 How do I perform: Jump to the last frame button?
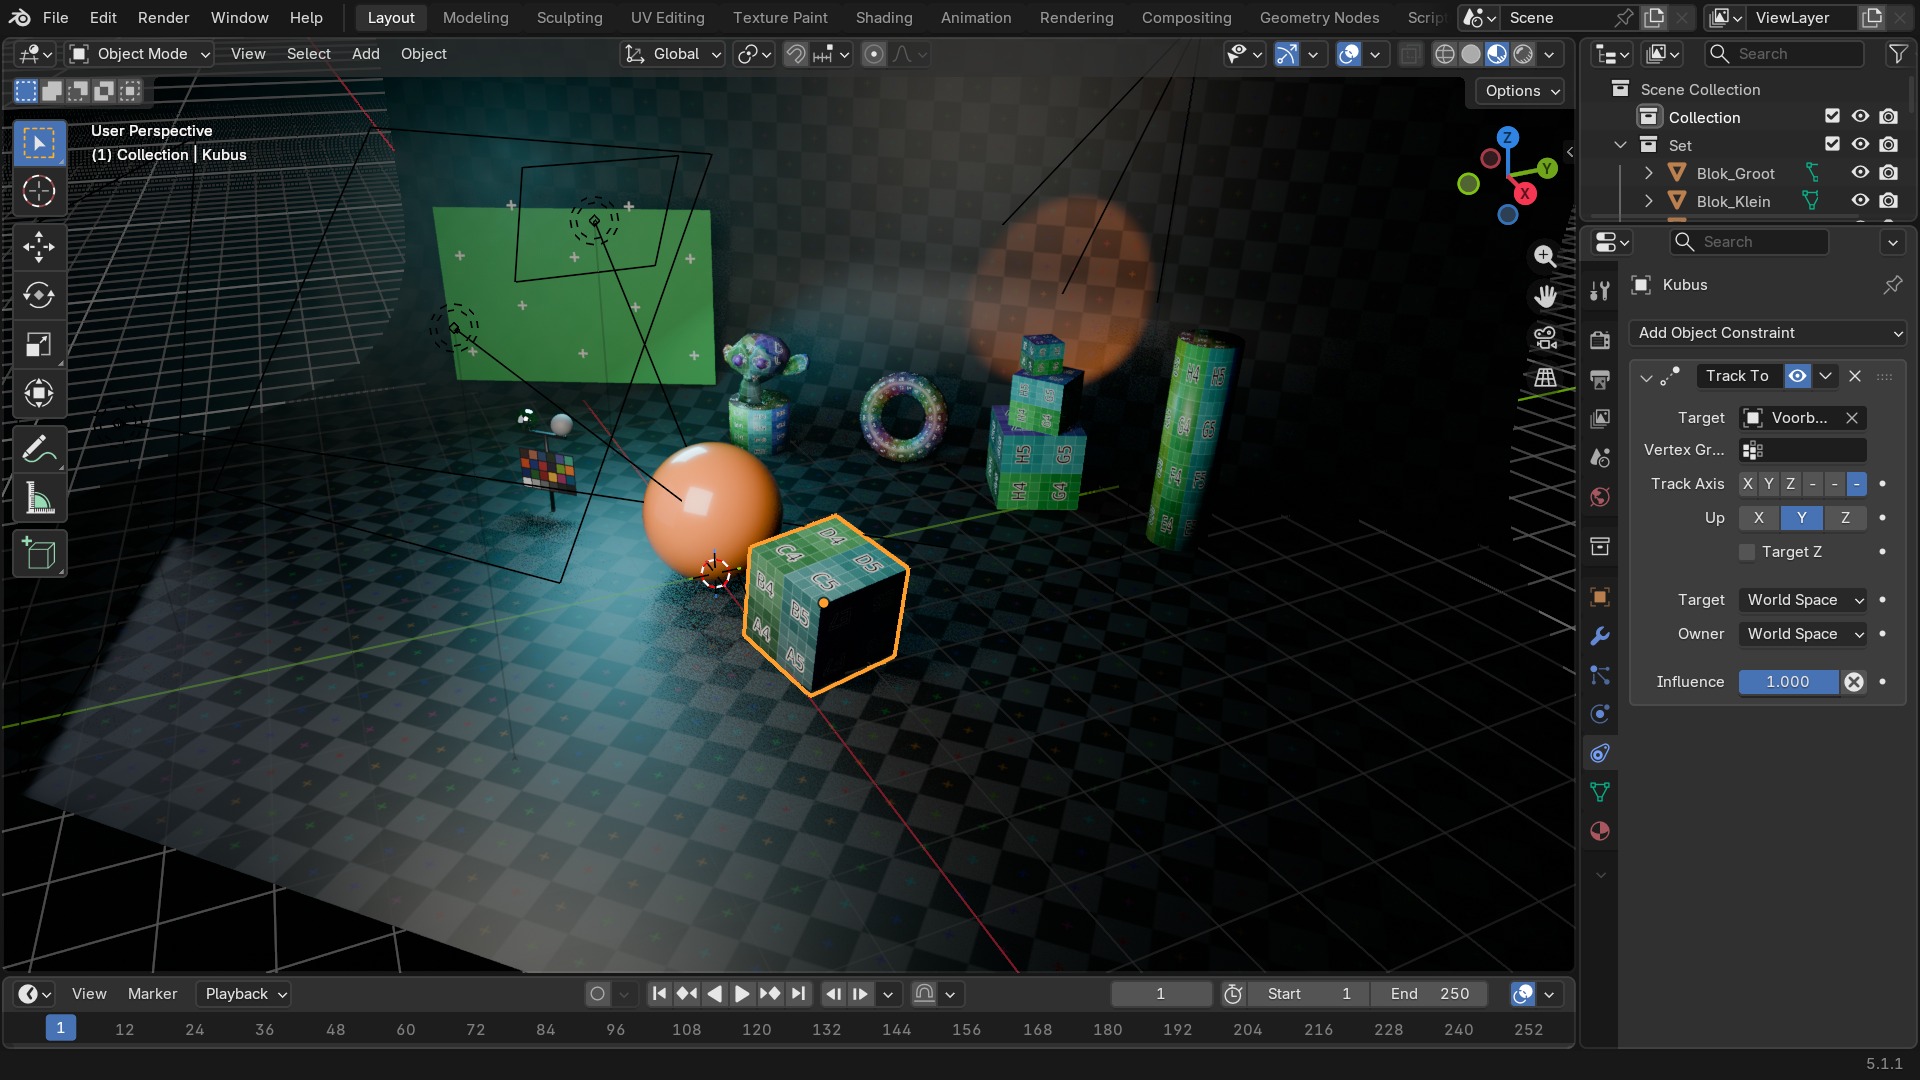pyautogui.click(x=798, y=994)
